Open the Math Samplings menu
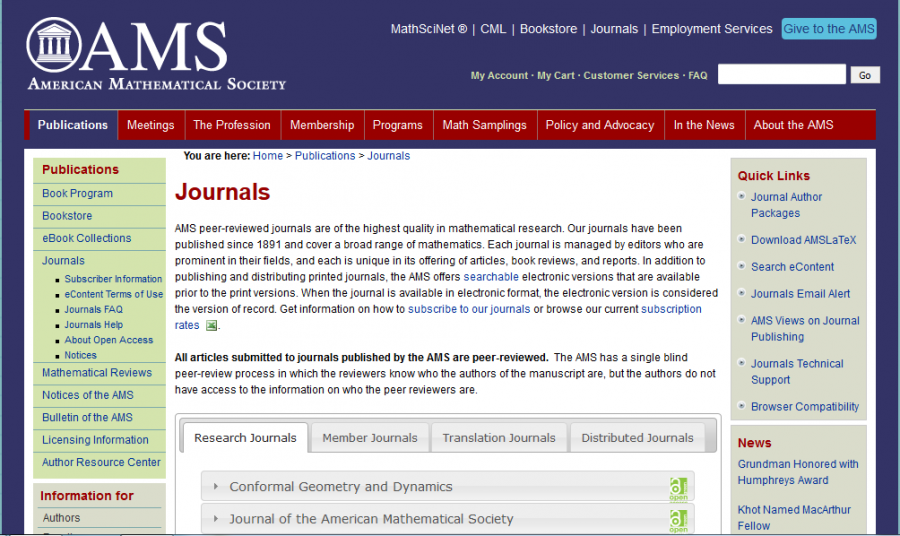 [x=484, y=125]
